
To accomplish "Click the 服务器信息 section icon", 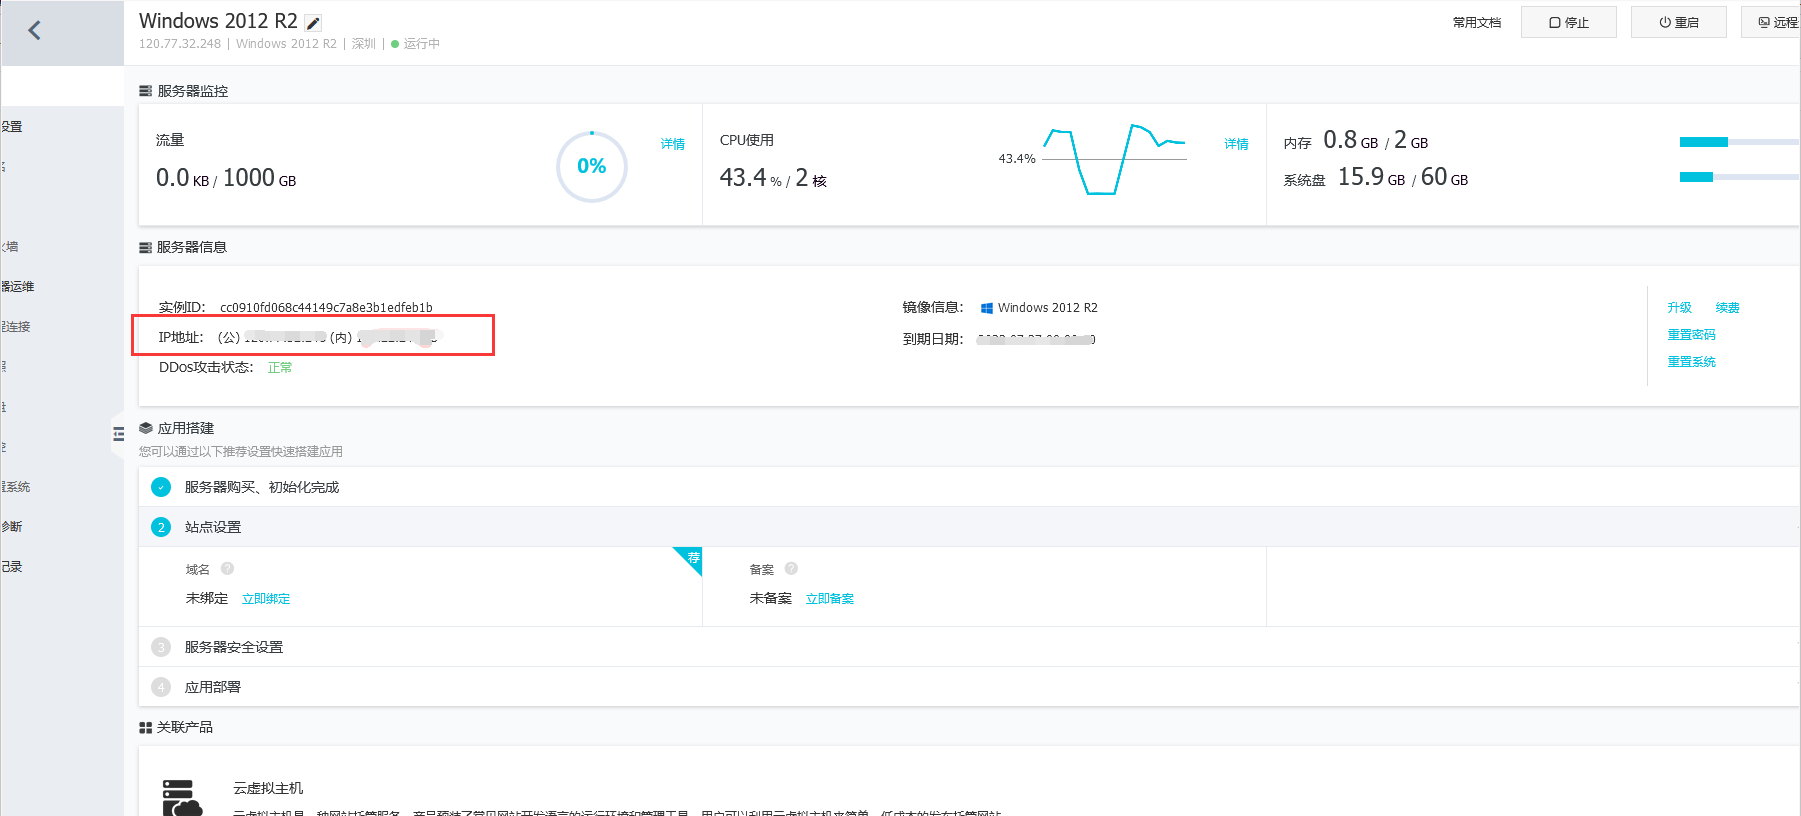I will [145, 247].
